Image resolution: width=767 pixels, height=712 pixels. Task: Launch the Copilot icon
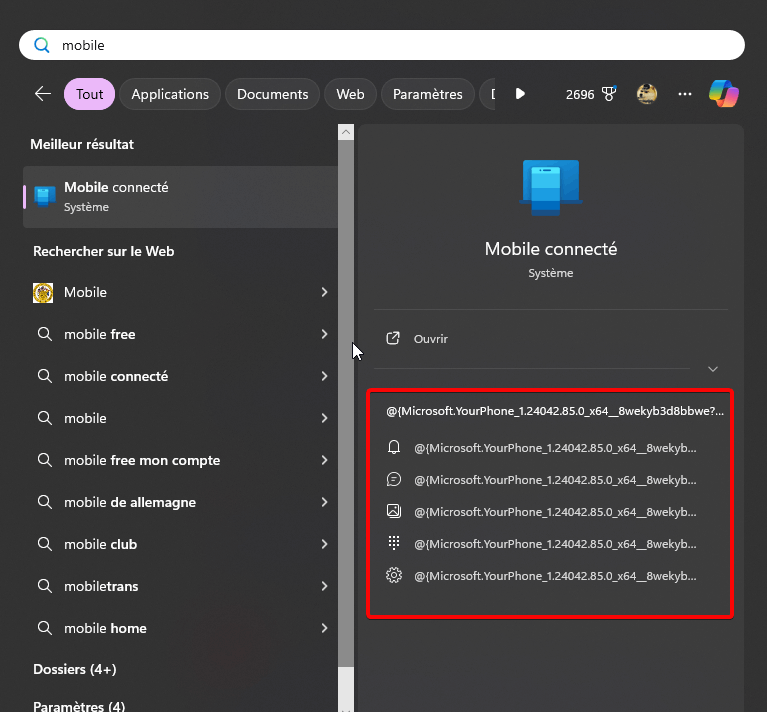pos(724,93)
